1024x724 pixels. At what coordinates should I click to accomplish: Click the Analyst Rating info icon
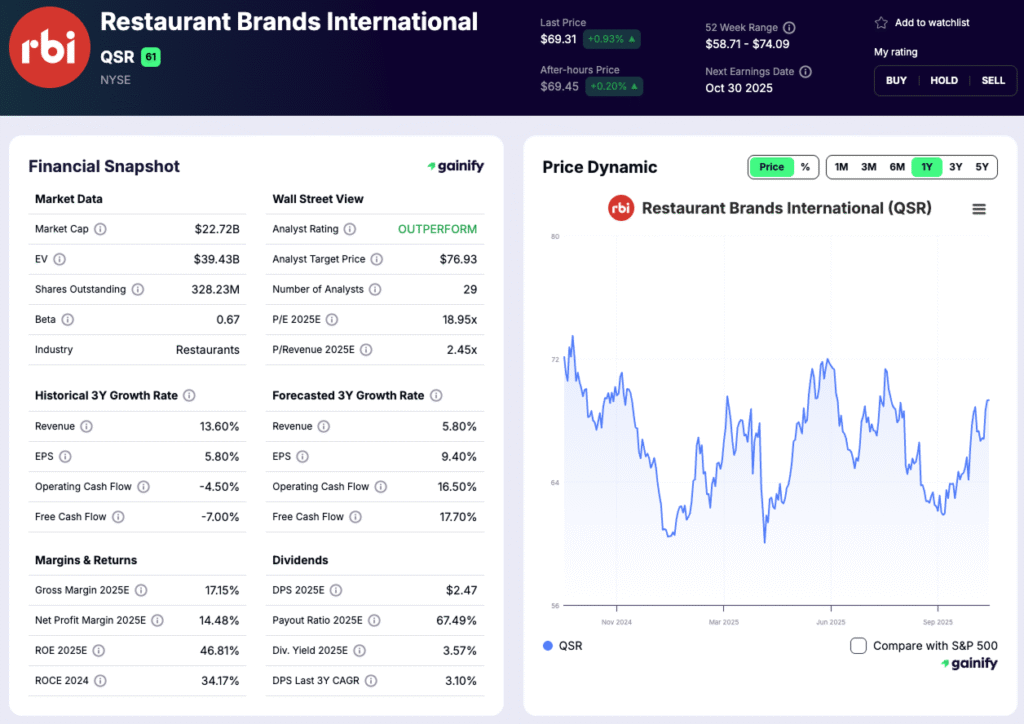[350, 229]
